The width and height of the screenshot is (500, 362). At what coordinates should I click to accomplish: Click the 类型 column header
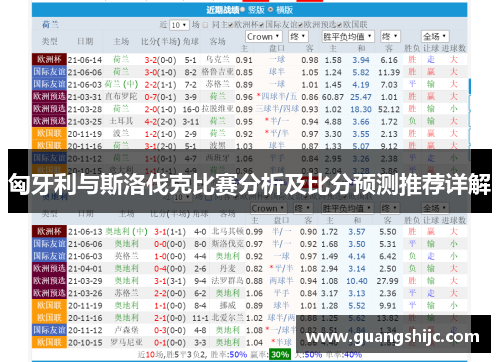click(50, 42)
